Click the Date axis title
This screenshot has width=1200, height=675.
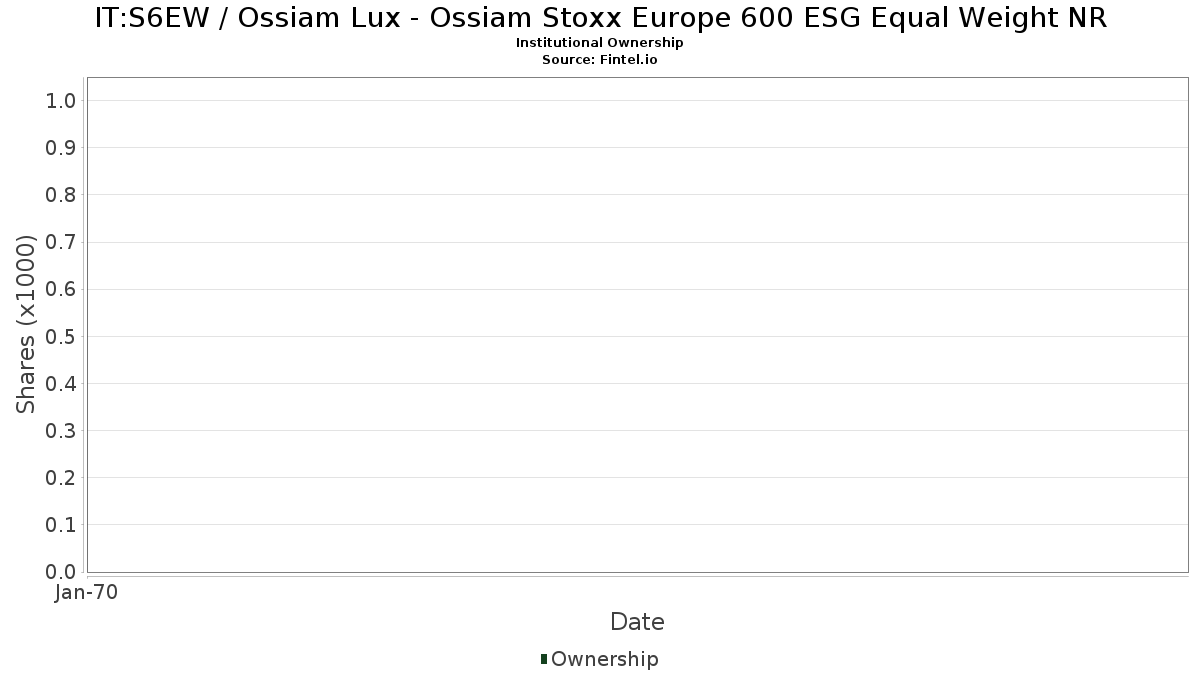[x=637, y=622]
